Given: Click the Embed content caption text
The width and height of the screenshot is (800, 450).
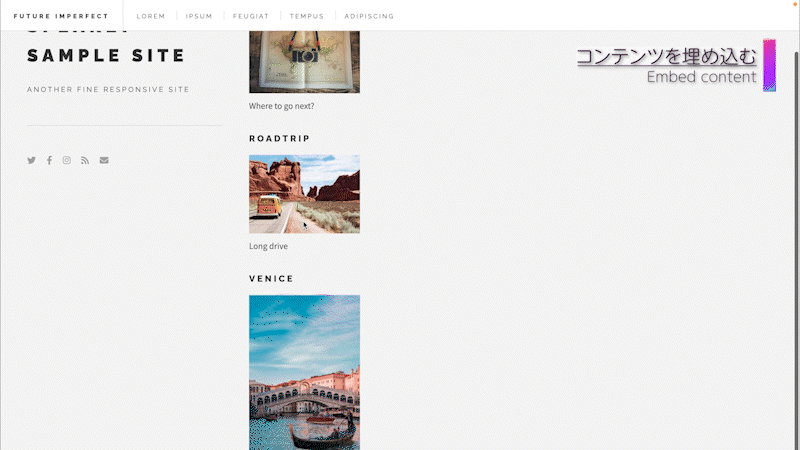Looking at the screenshot, I should pyautogui.click(x=702, y=77).
